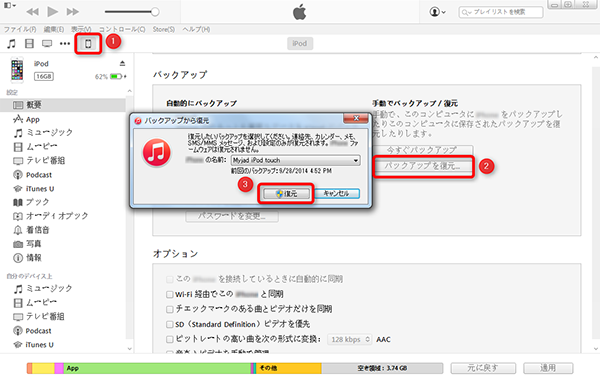The height and width of the screenshot is (383, 600).
Task: Open the More (three dots) library menu
Action: 65,44
